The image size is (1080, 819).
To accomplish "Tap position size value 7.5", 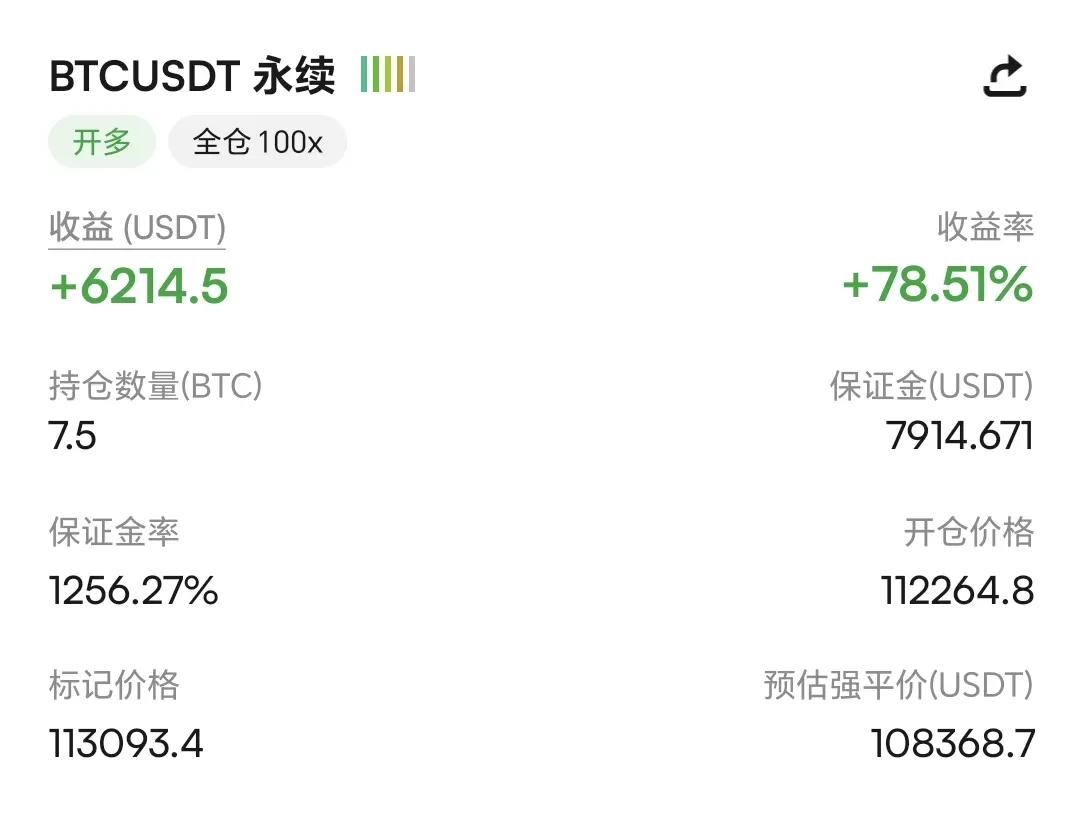I will 72,435.
